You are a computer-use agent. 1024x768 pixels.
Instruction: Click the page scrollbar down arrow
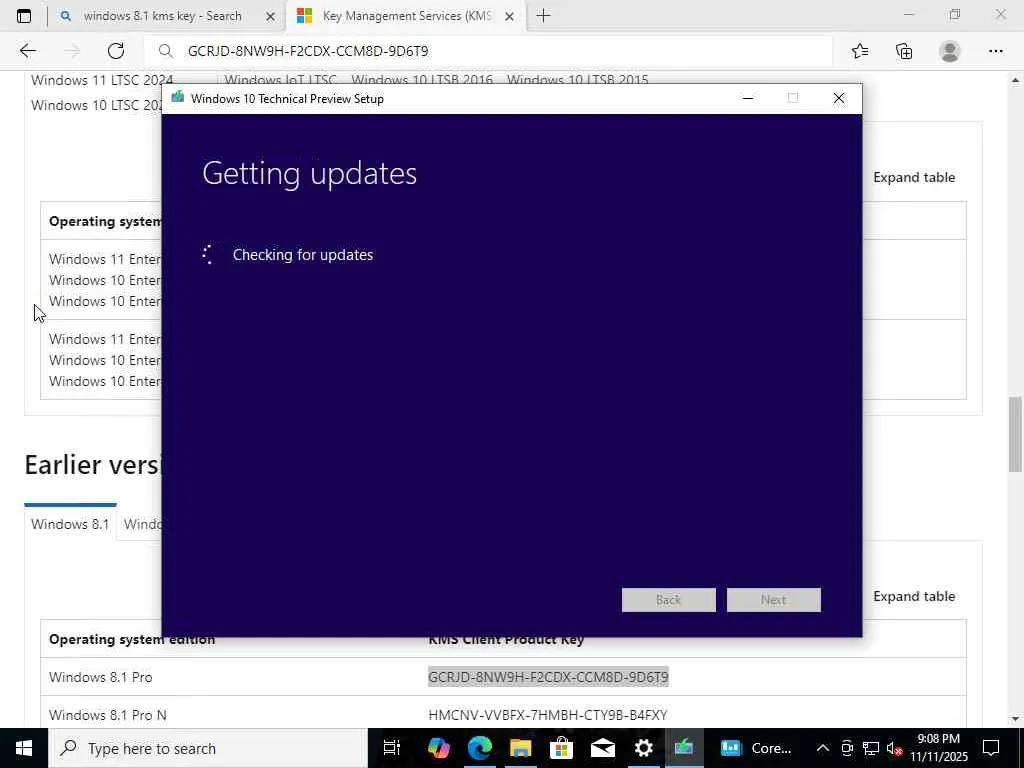click(x=1016, y=719)
